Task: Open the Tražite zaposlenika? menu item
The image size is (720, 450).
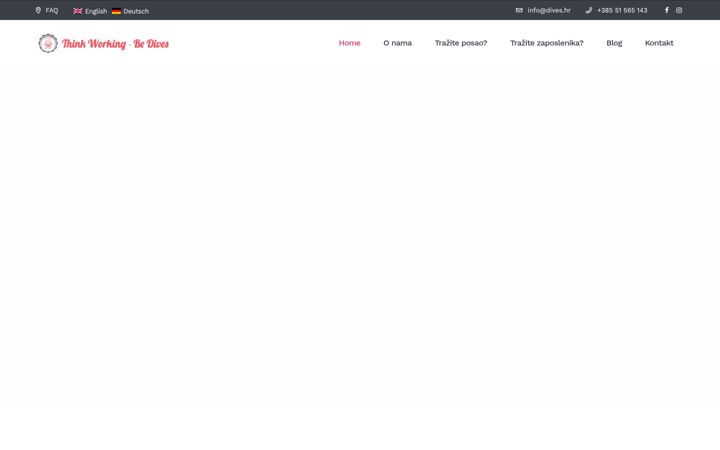Action: (x=546, y=43)
